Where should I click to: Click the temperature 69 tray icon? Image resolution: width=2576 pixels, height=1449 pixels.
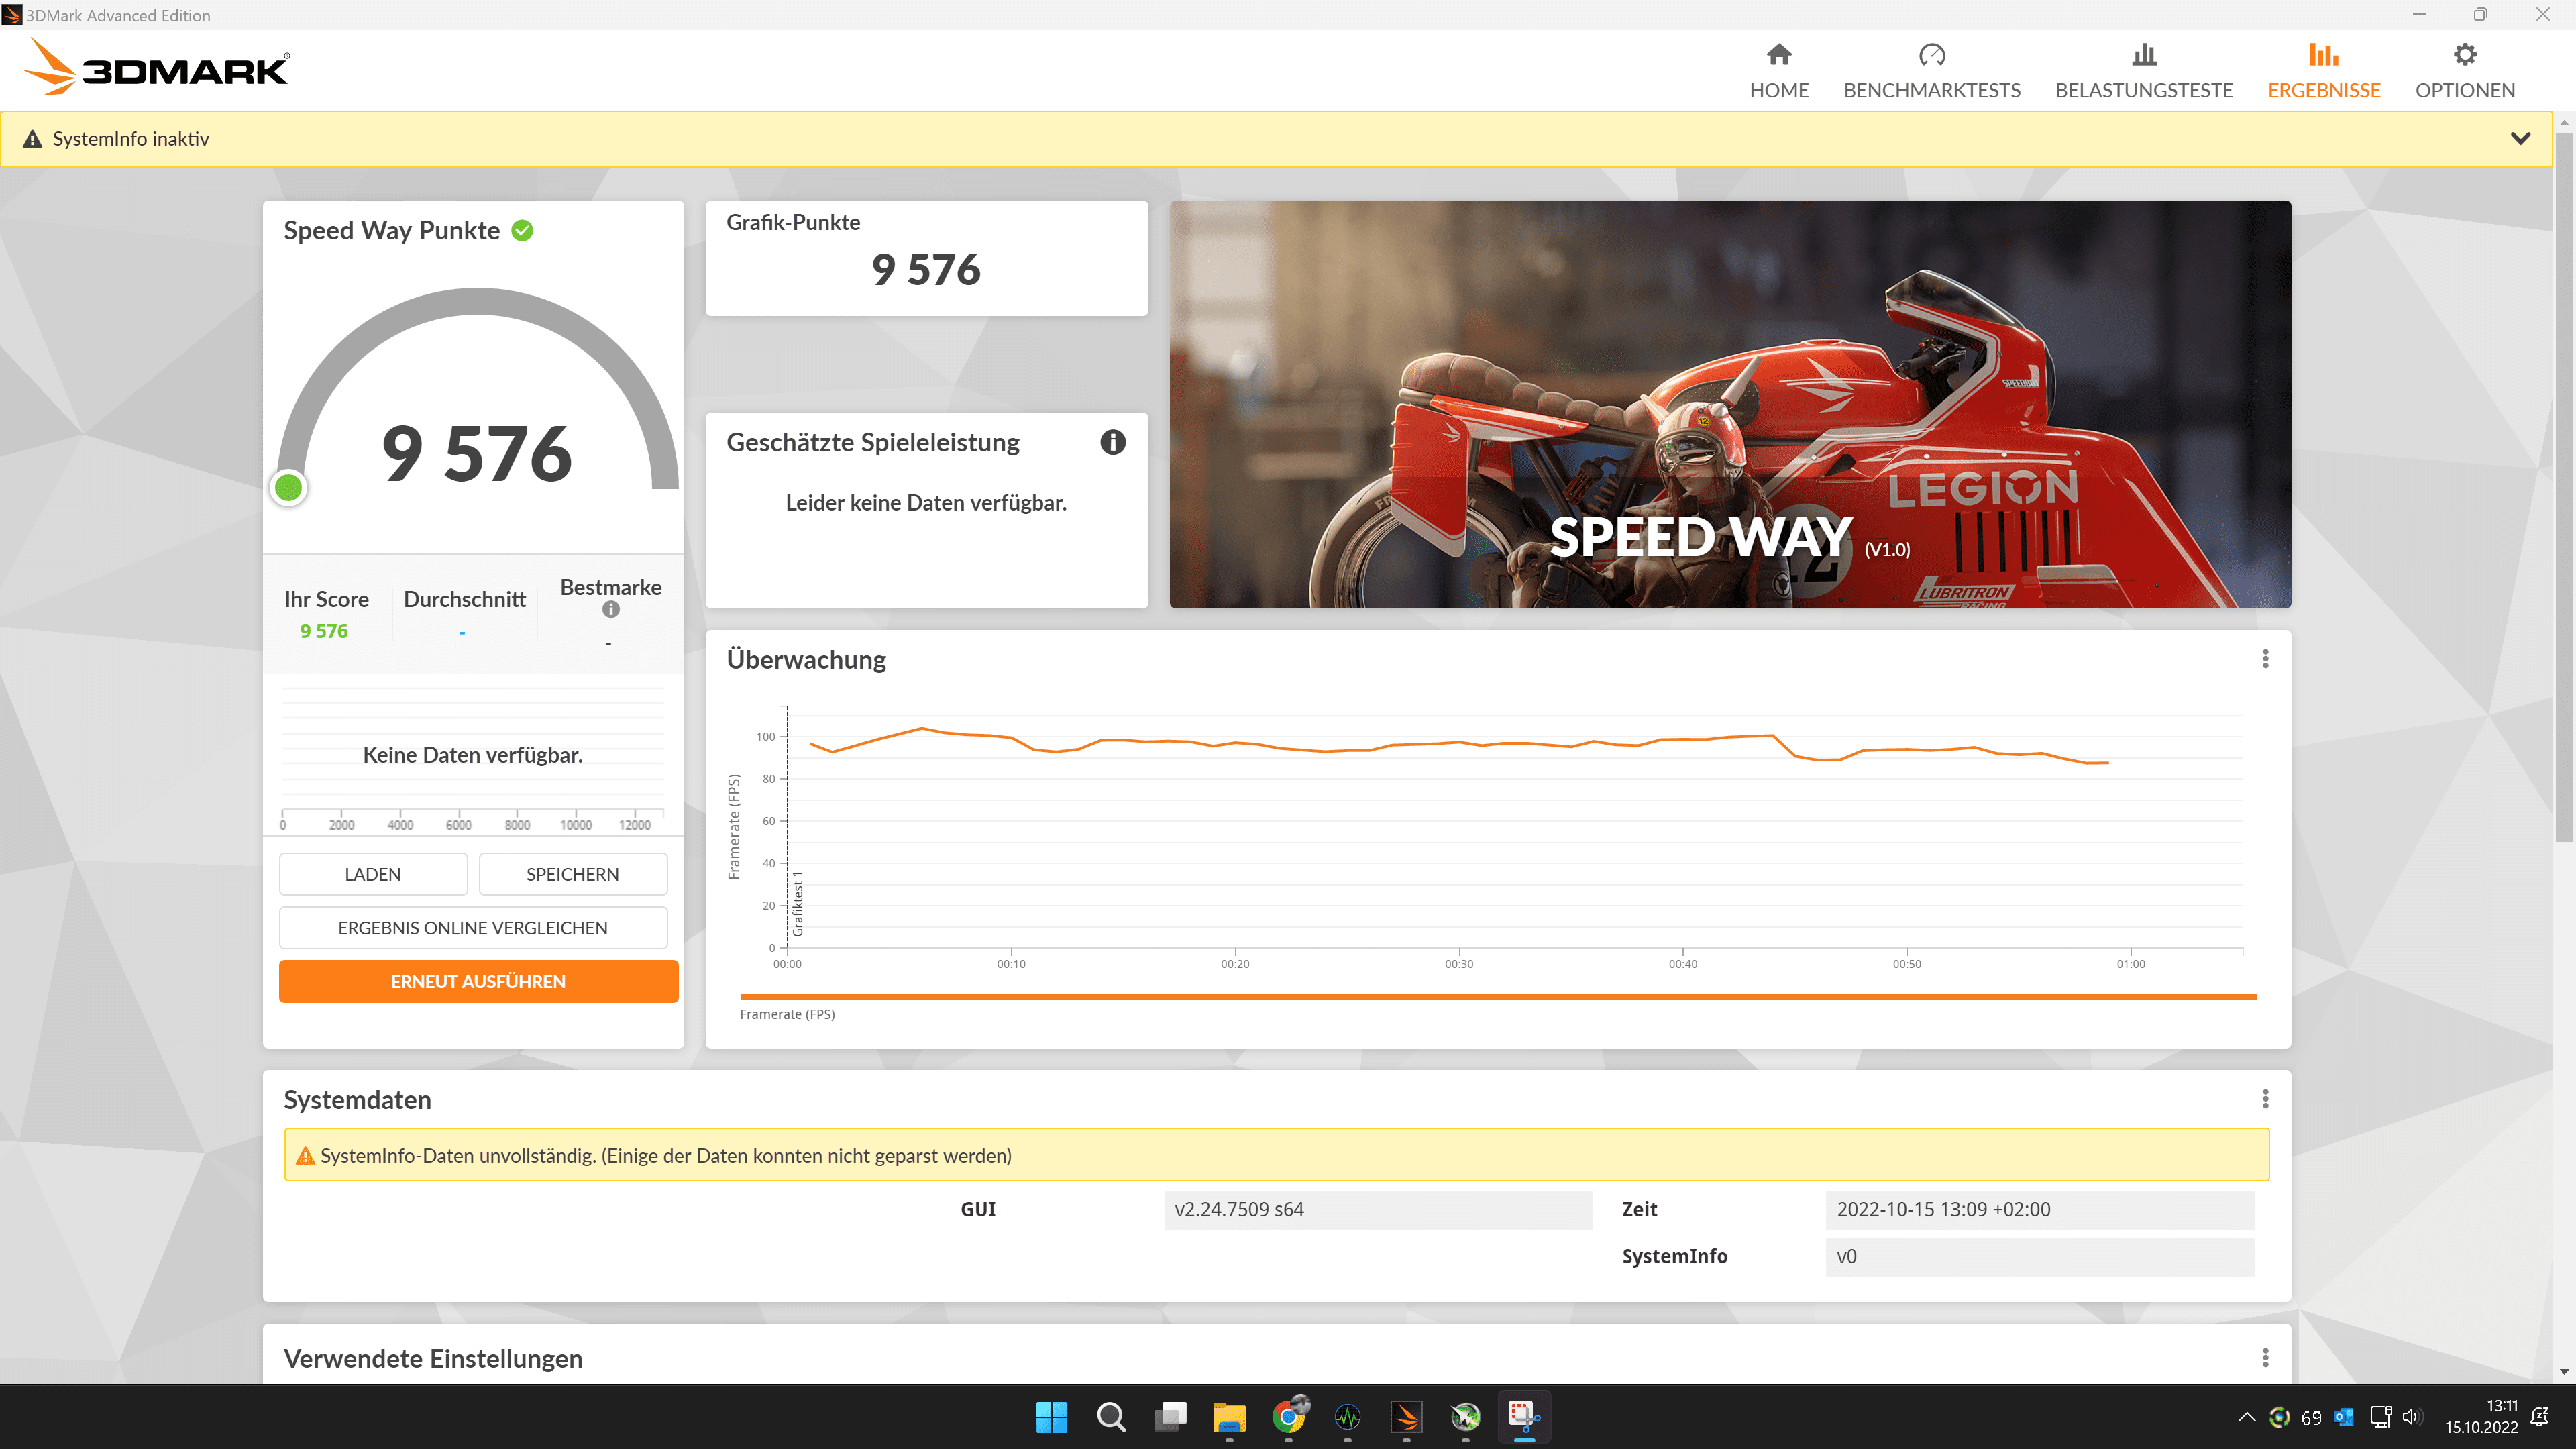click(x=2311, y=1417)
